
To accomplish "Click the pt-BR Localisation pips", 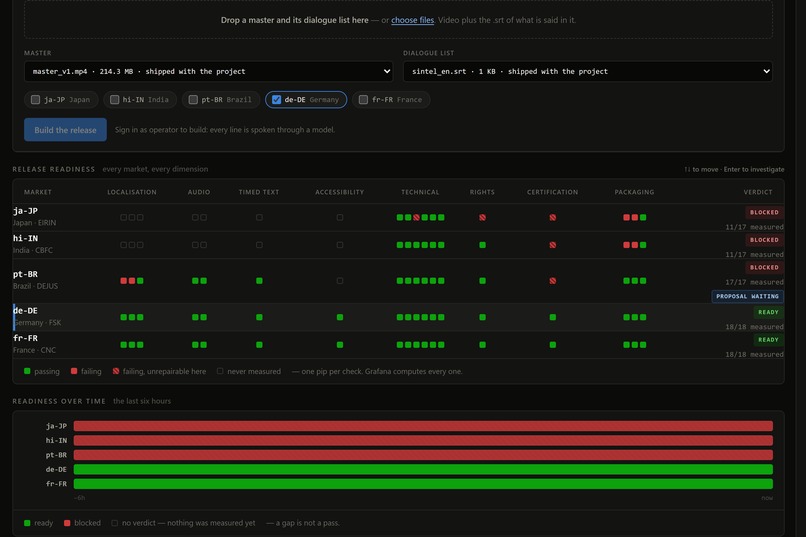I will pos(132,281).
